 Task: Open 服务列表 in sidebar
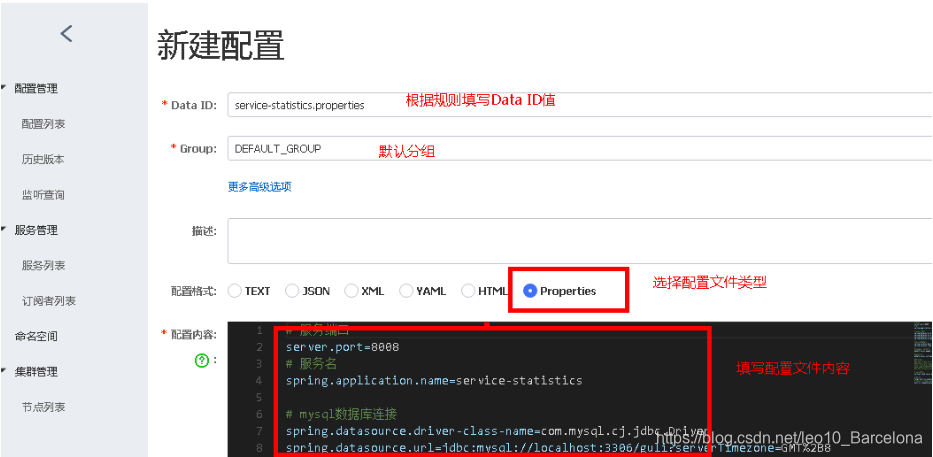(x=43, y=265)
